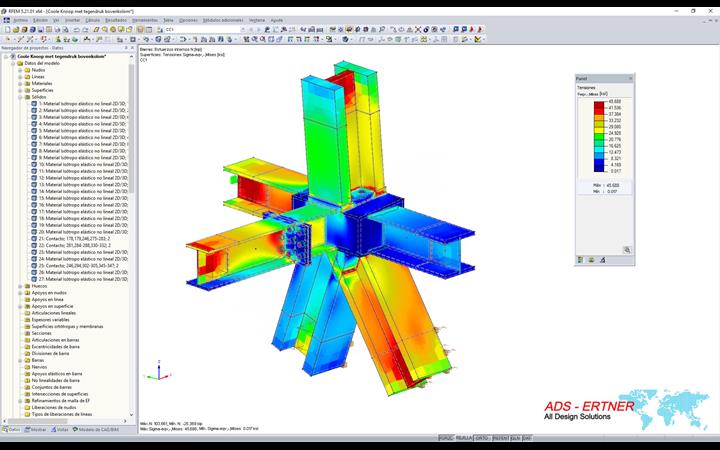
Task: Select Conjuntos de barras folder
Action: tap(48, 387)
